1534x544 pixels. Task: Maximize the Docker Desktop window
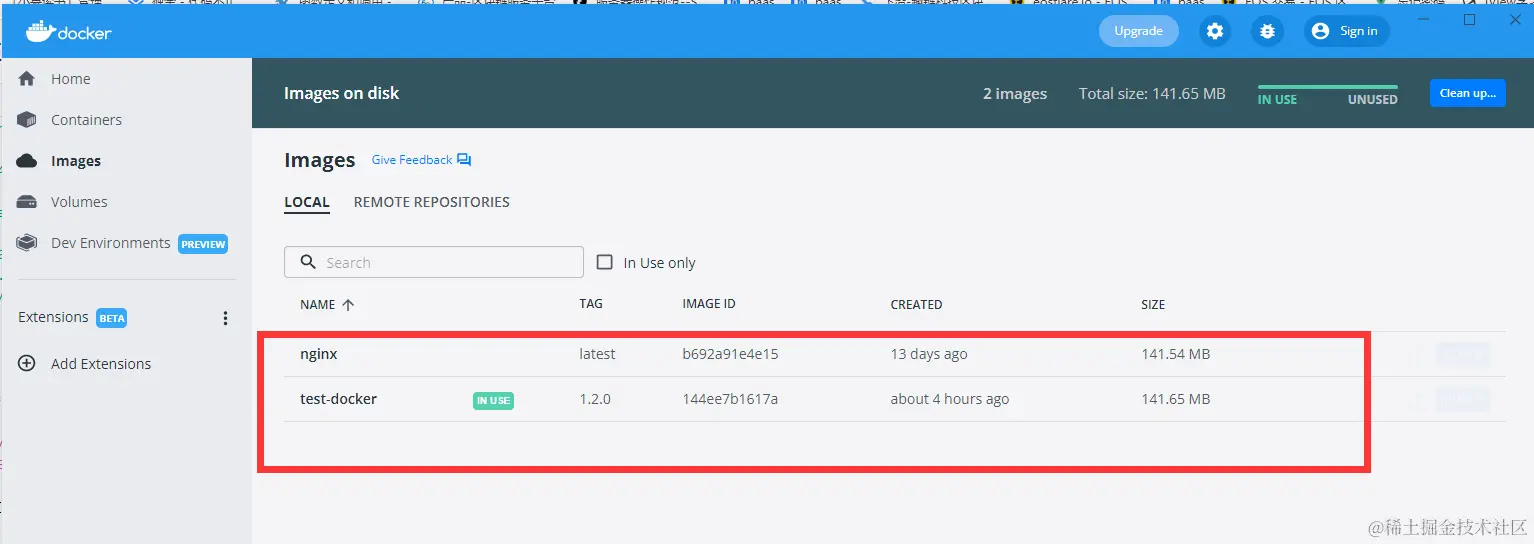(1470, 20)
